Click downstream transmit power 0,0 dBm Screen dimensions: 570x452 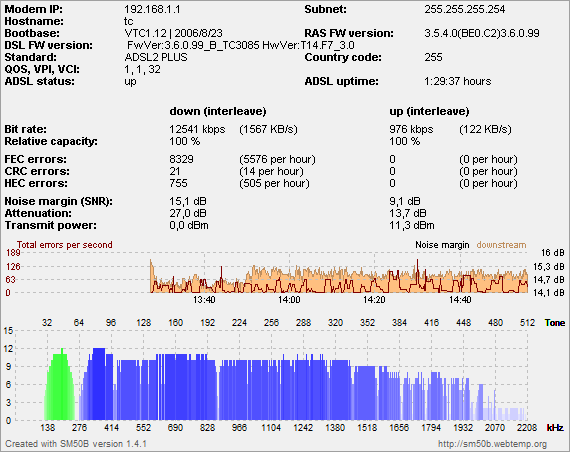[x=189, y=225]
